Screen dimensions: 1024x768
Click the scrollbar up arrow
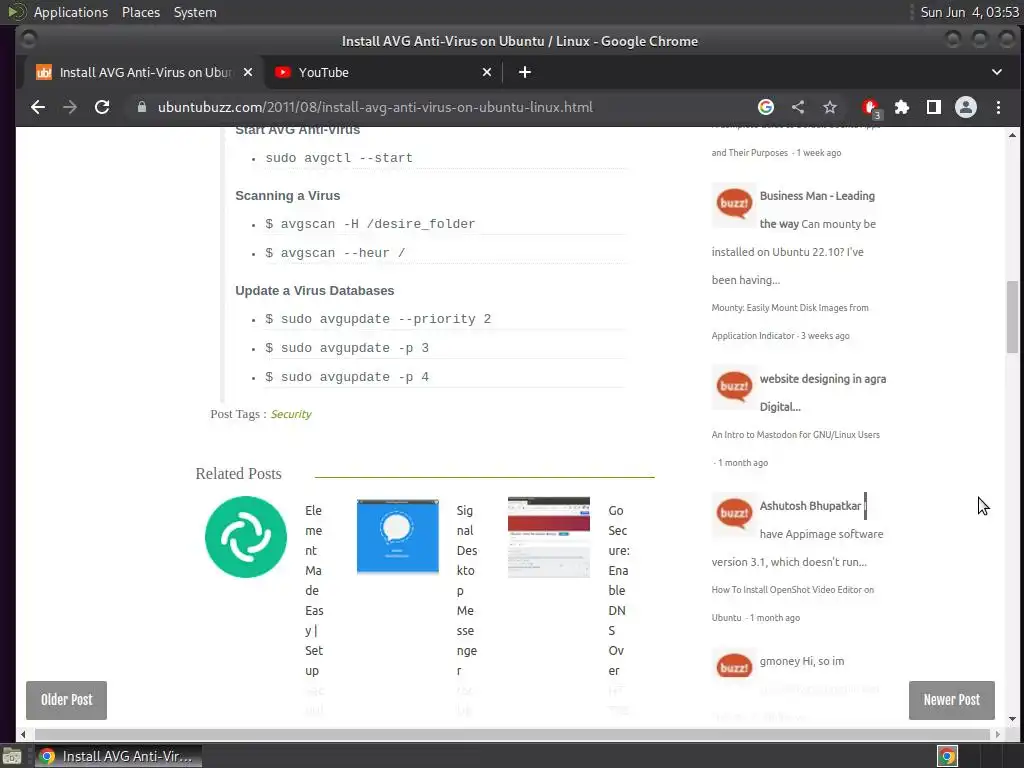[x=1012, y=135]
